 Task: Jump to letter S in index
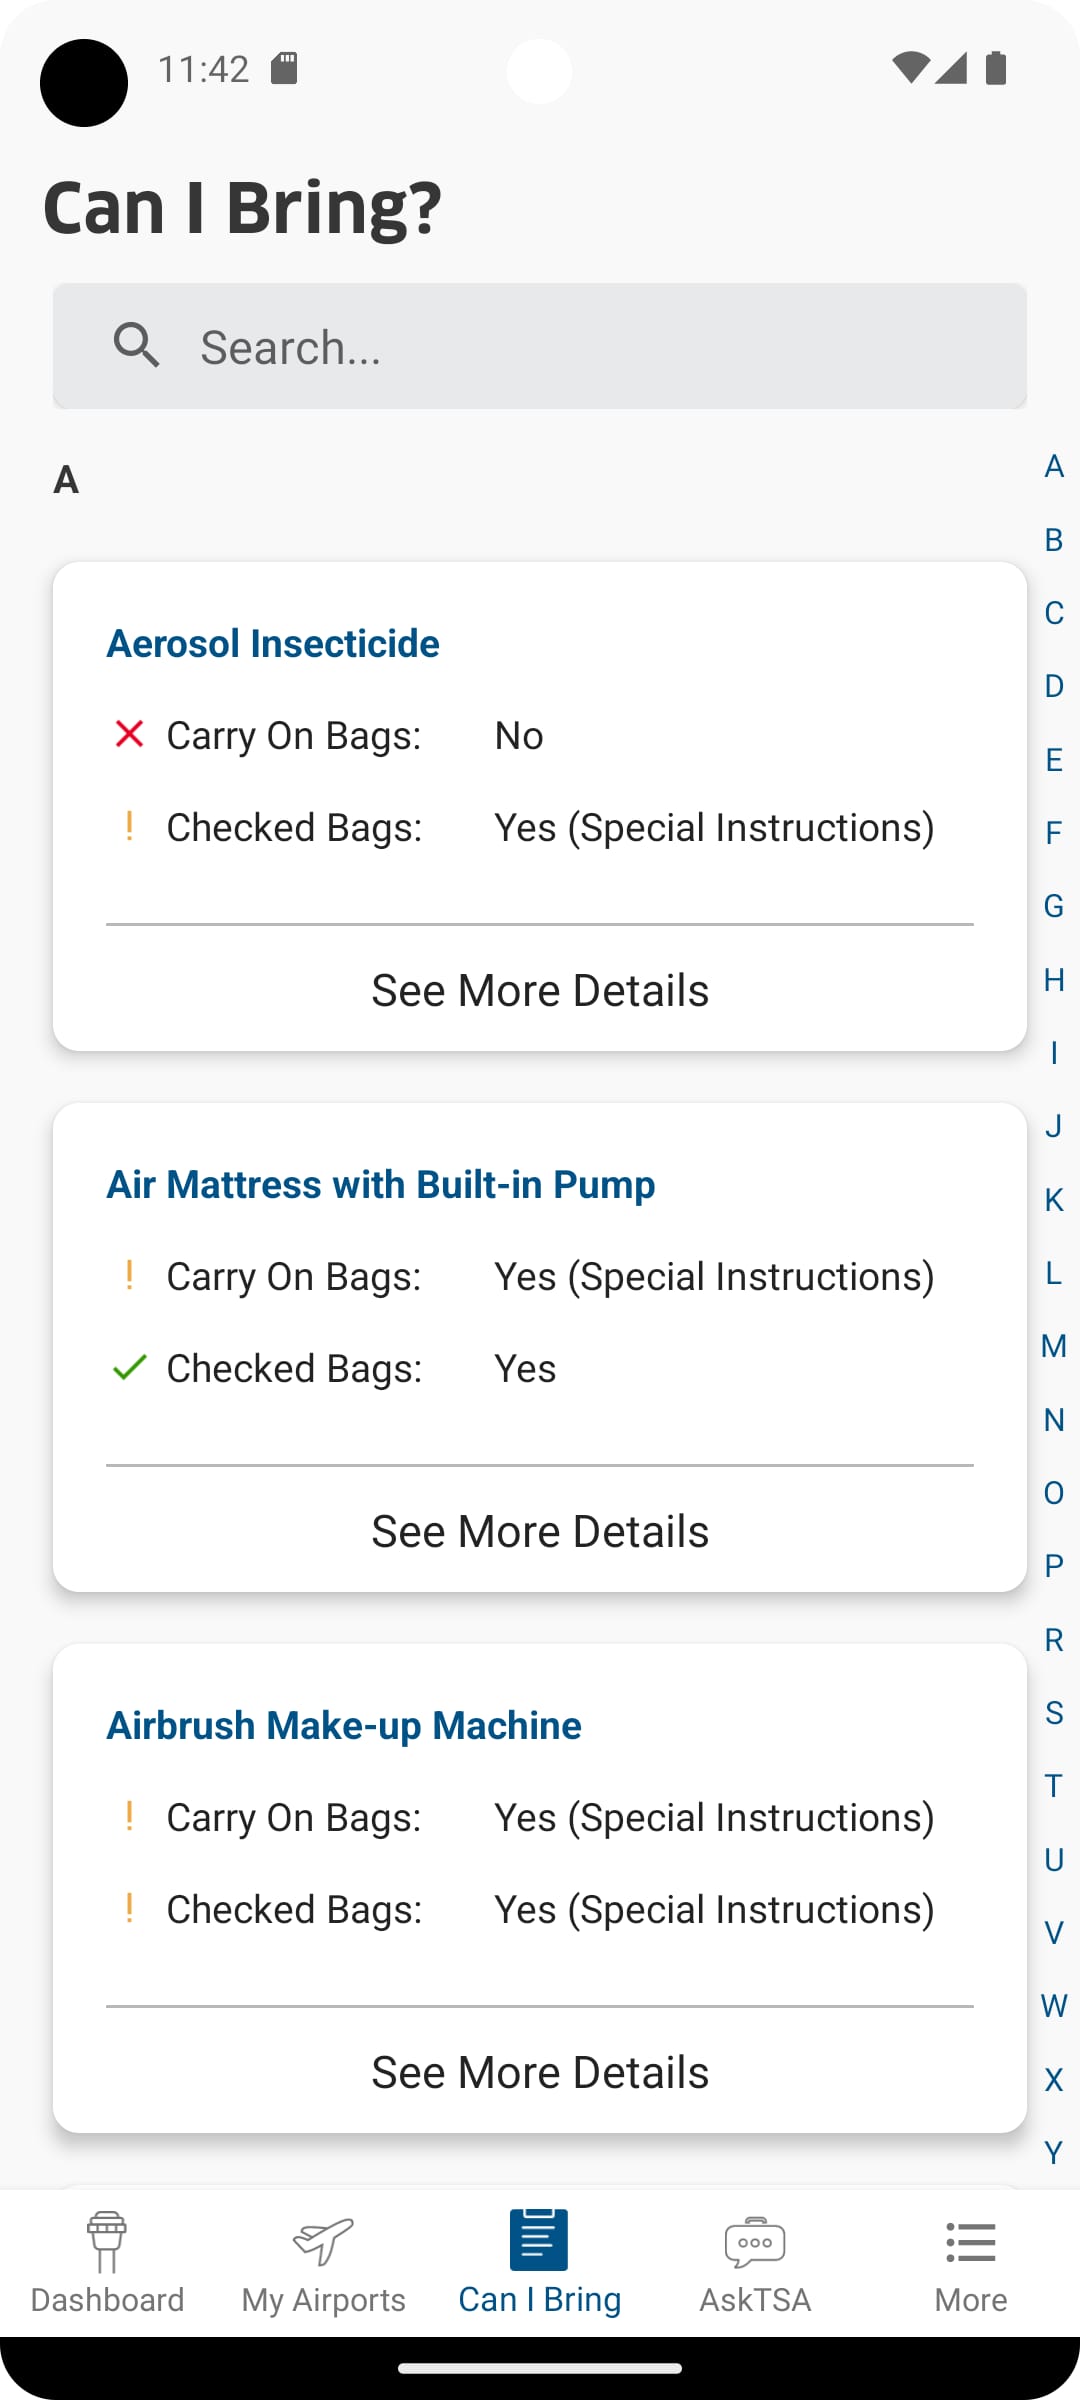[x=1053, y=1713]
